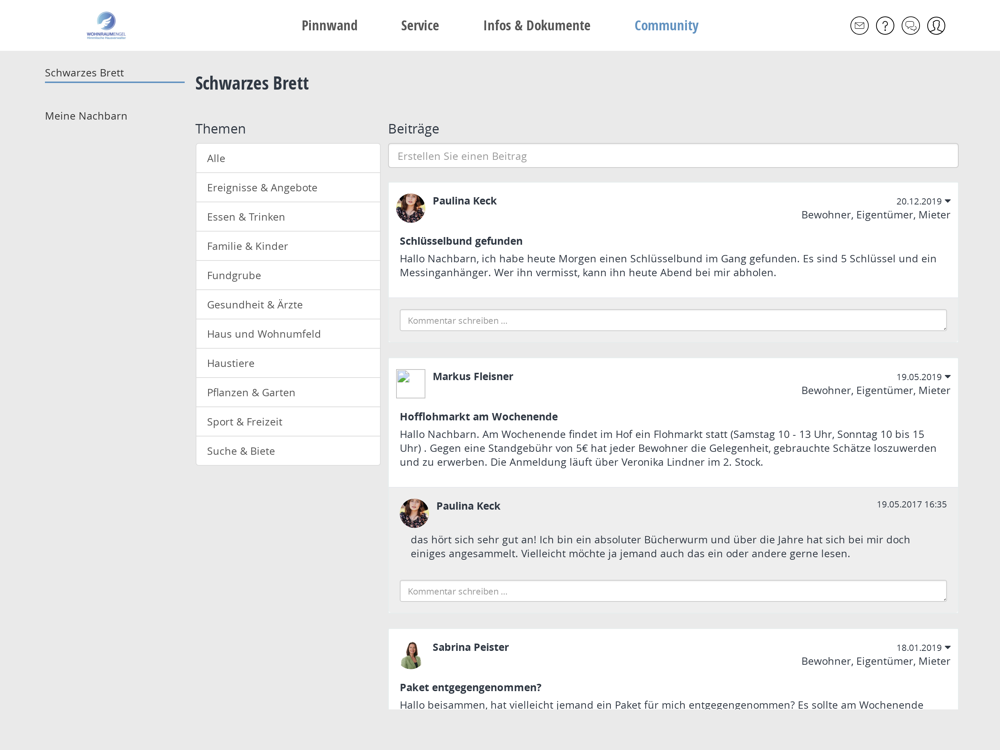1000x750 pixels.
Task: Open the chat bubbles icon
Action: (910, 26)
